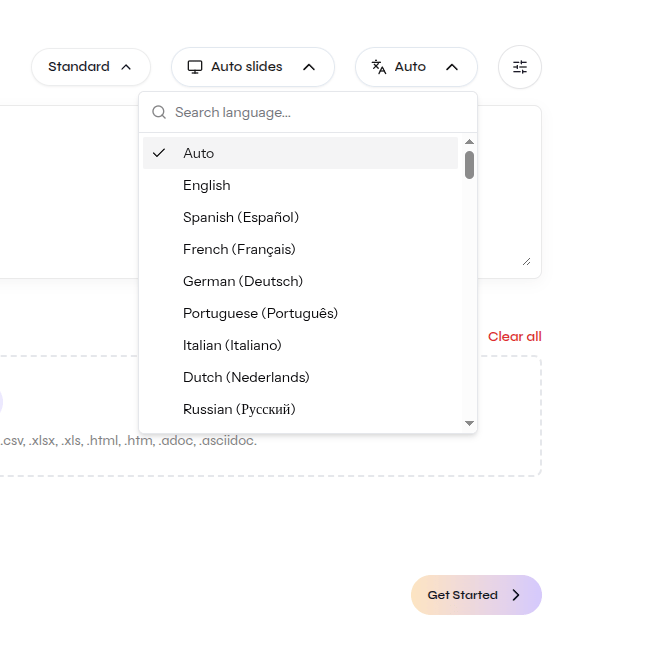646x668 pixels.
Task: Close the Auto language dropdown
Action: tap(416, 67)
